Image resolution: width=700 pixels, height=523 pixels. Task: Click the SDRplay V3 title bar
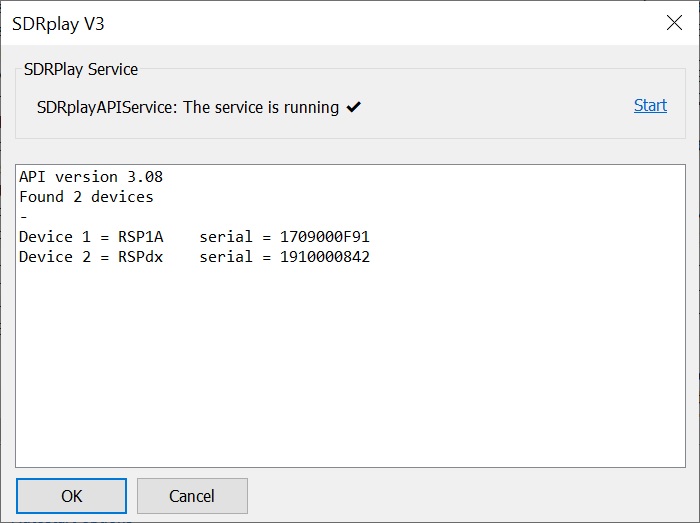coord(300,22)
